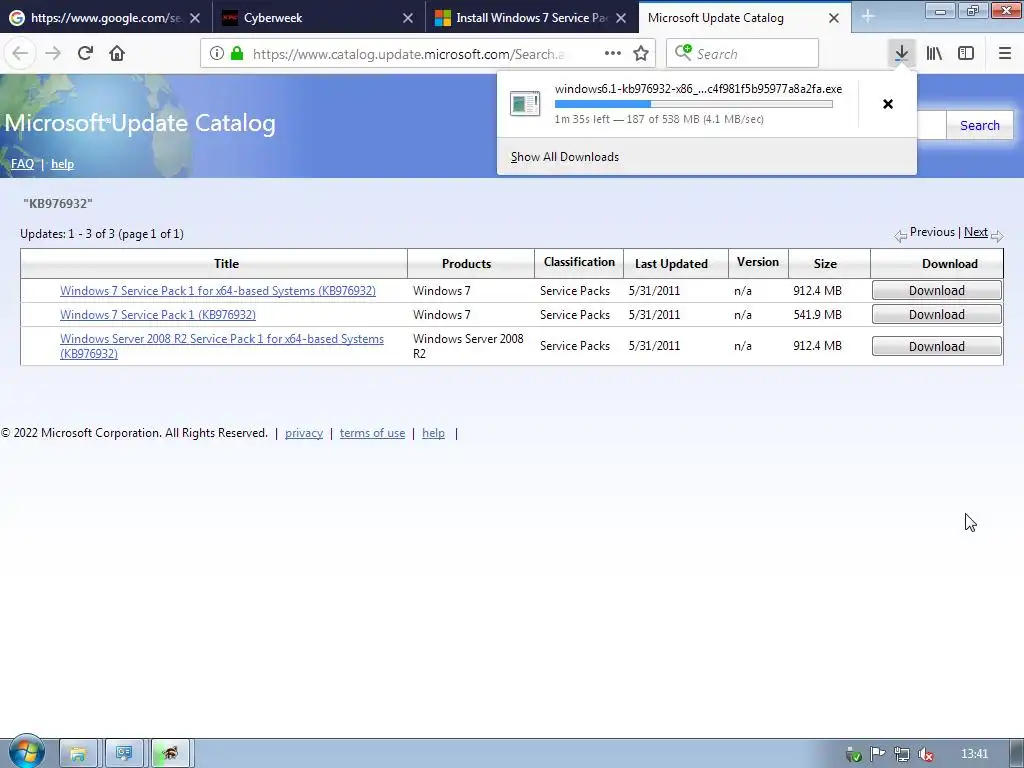
Task: Bookmark this page with the star
Action: [641, 54]
